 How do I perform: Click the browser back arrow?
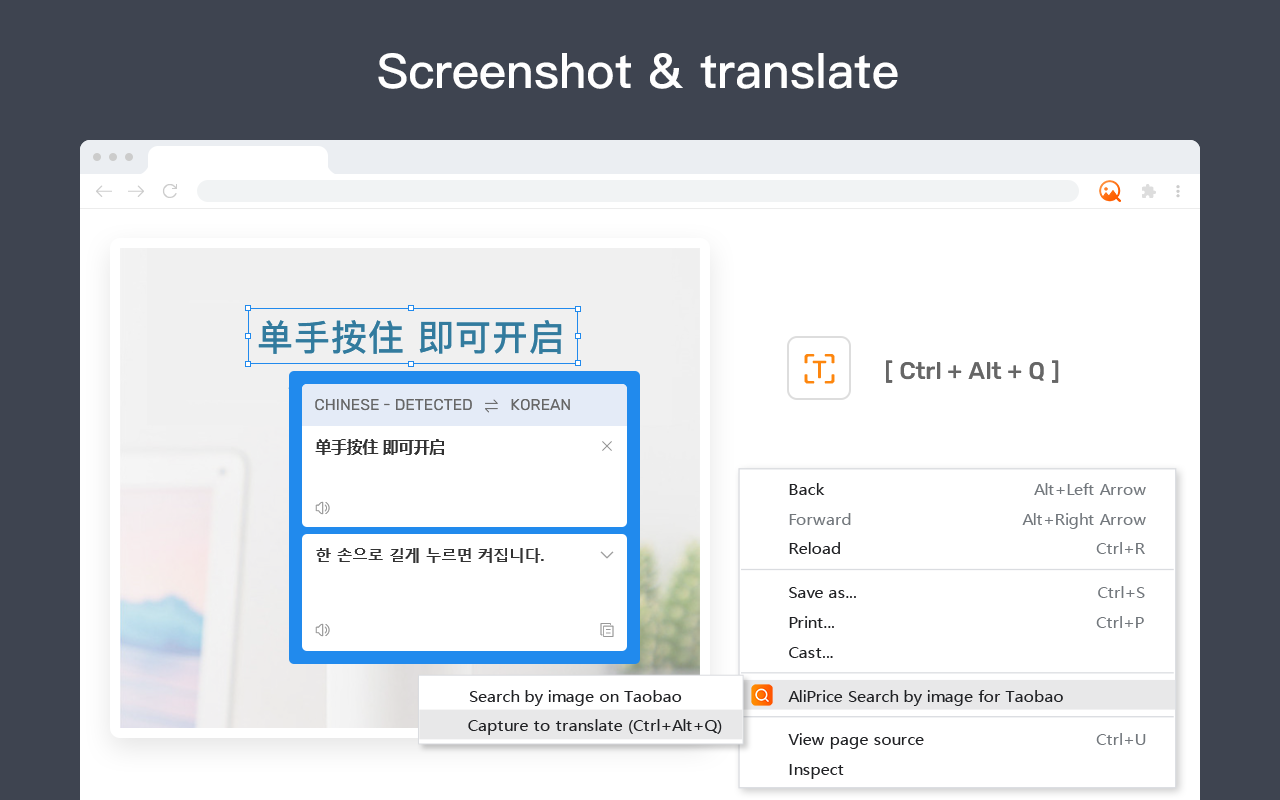point(103,190)
